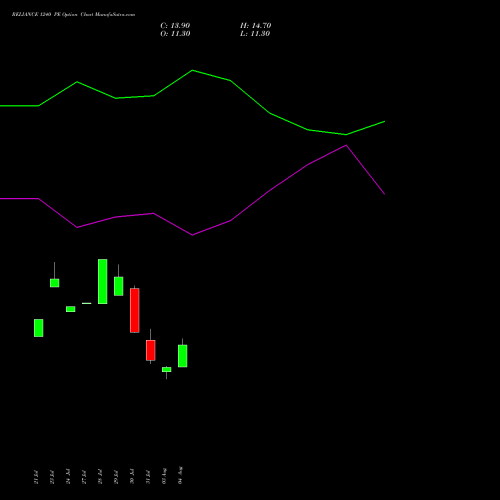The height and width of the screenshot is (500, 500).
Task: Click the close value 'C: 13.90'
Action: (175, 26)
